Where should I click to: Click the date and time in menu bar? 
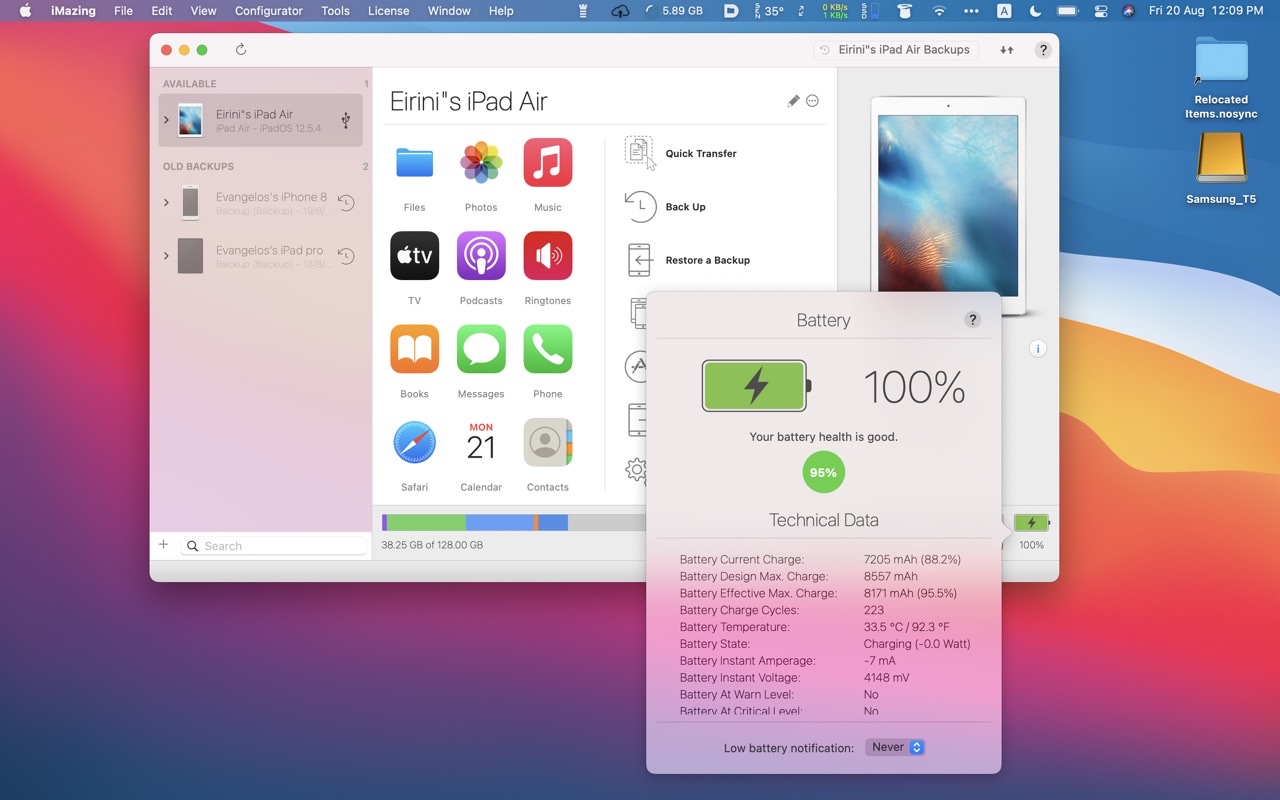[1205, 11]
